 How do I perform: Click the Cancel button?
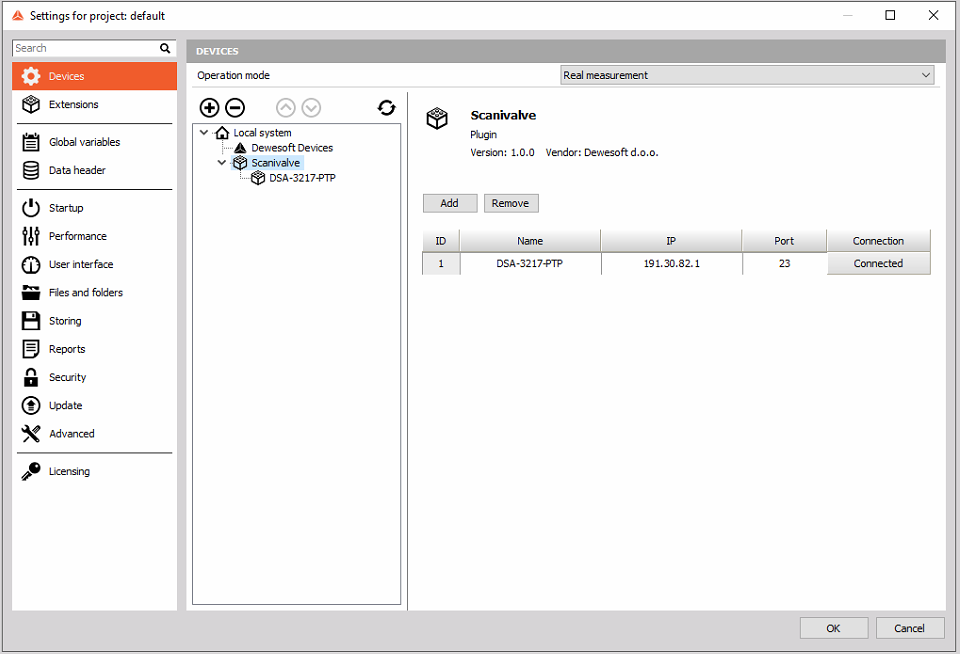pos(910,628)
